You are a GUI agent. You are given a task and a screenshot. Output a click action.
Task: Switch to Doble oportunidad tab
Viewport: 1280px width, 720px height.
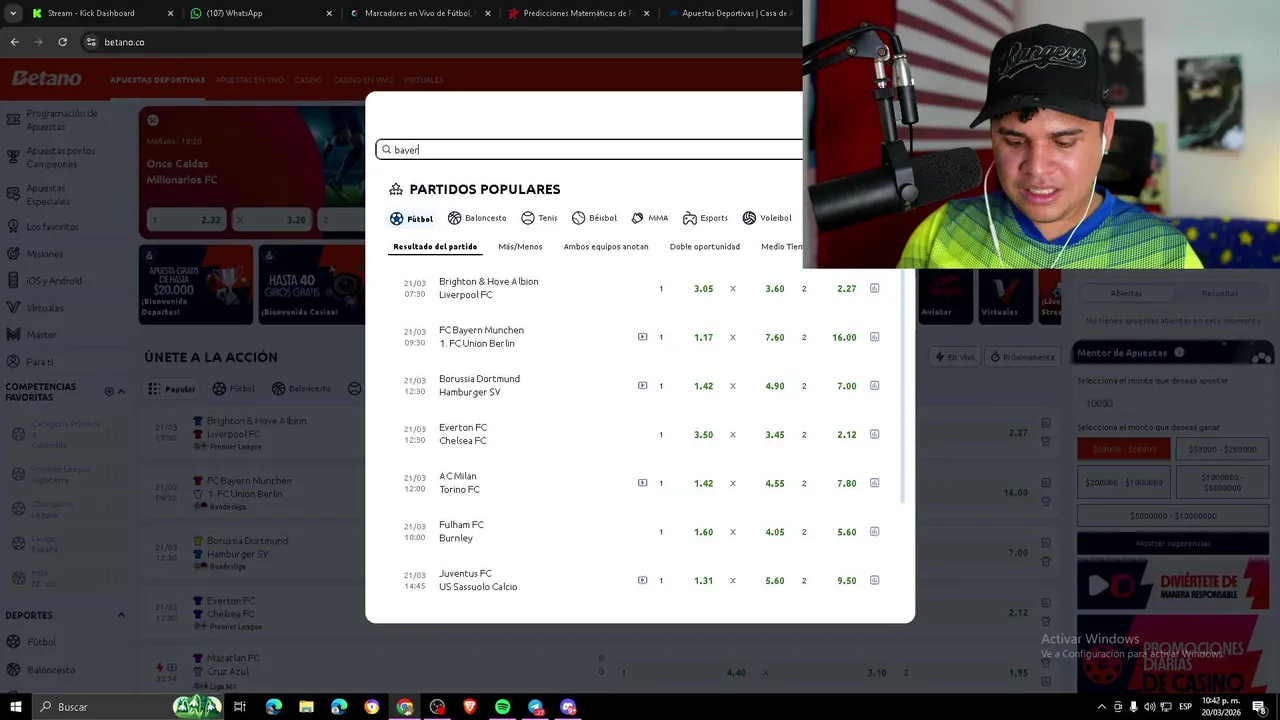705,247
